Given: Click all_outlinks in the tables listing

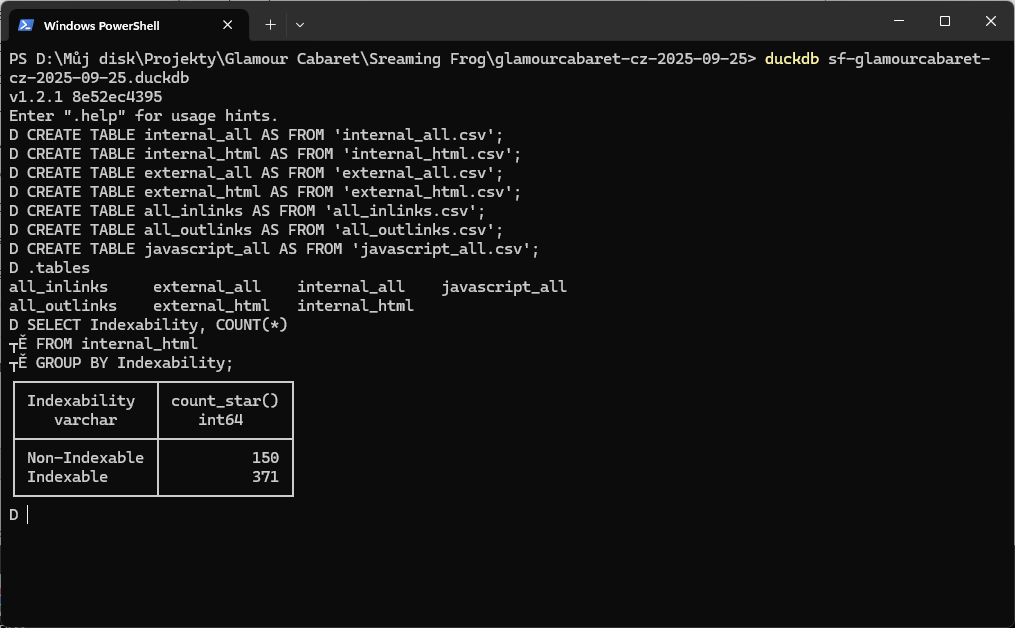Looking at the screenshot, I should click(62, 306).
